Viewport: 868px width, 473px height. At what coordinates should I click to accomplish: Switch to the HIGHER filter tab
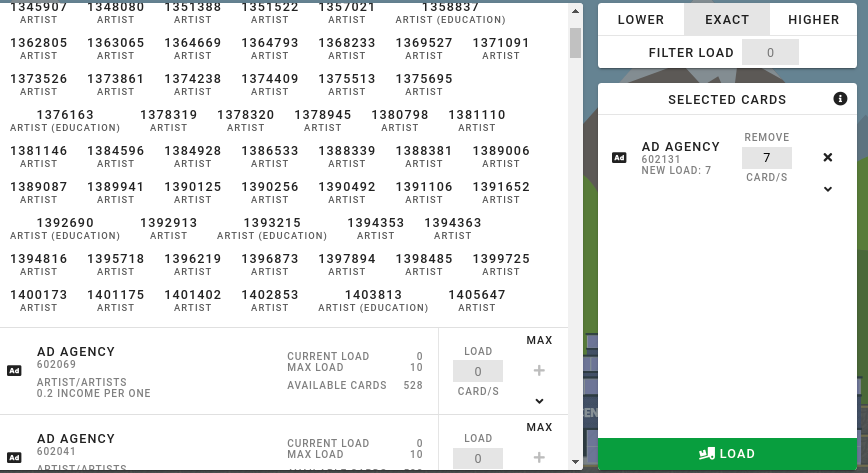[813, 19]
